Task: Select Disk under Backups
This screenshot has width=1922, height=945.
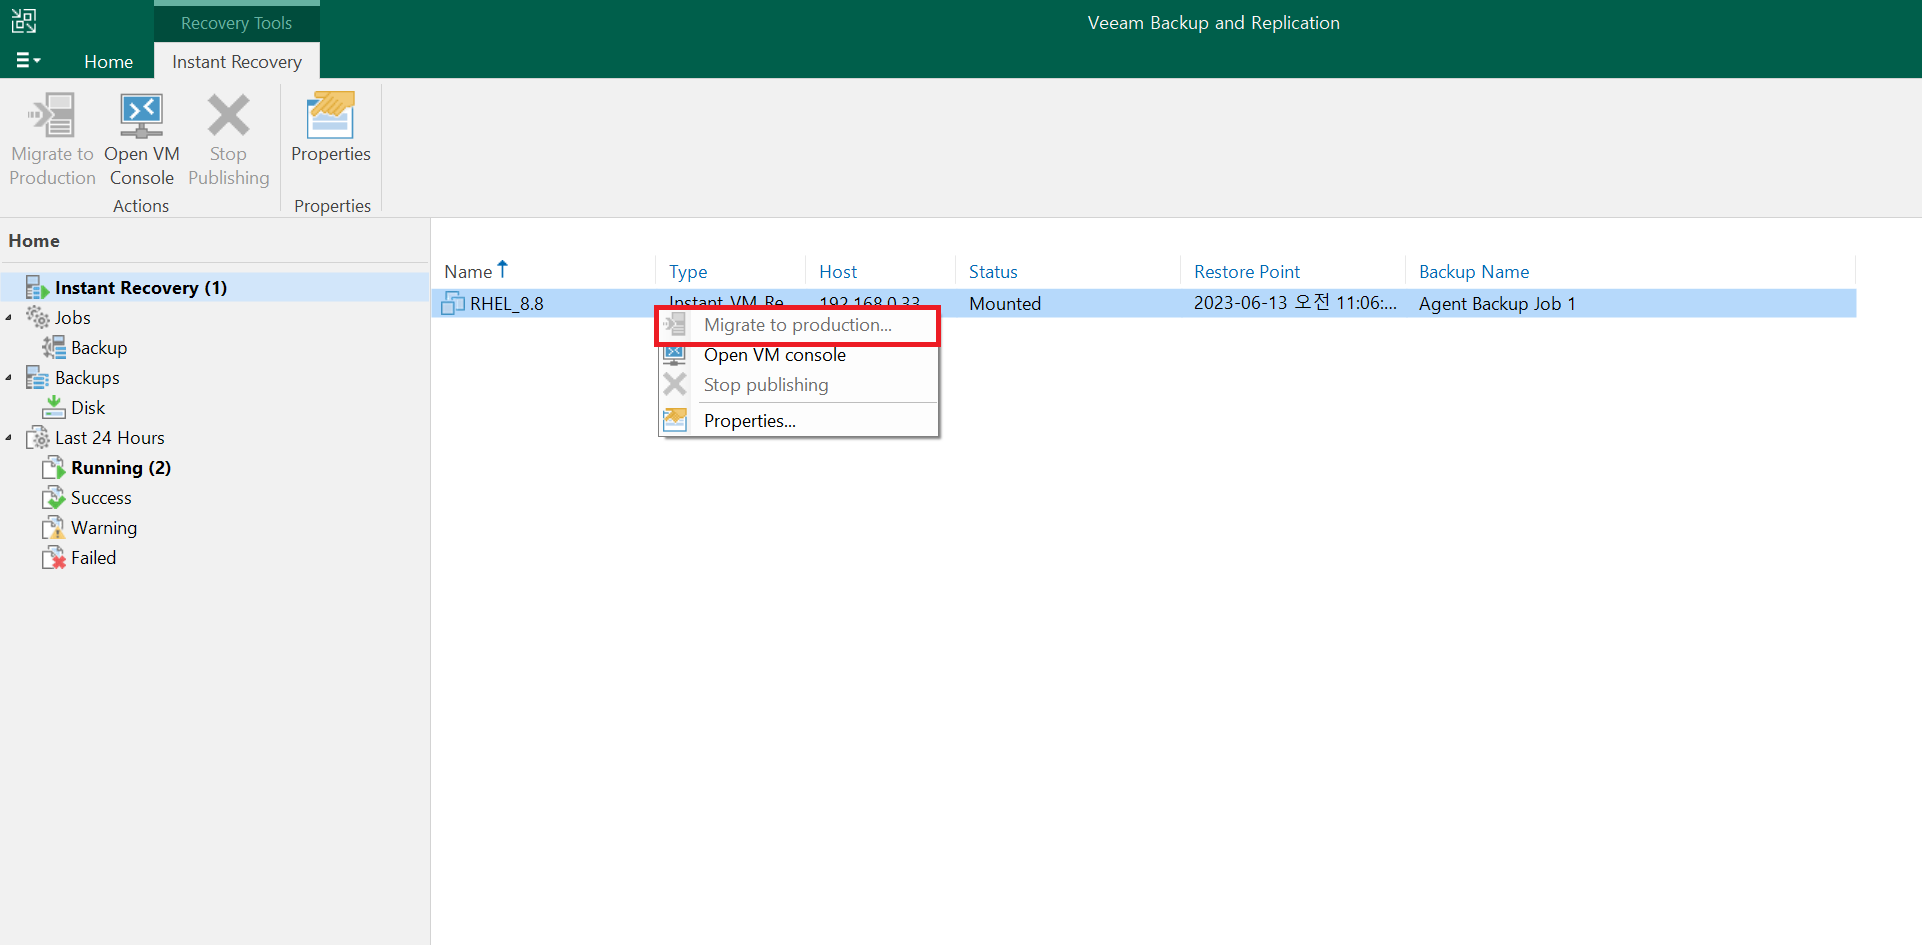Action: [x=88, y=408]
